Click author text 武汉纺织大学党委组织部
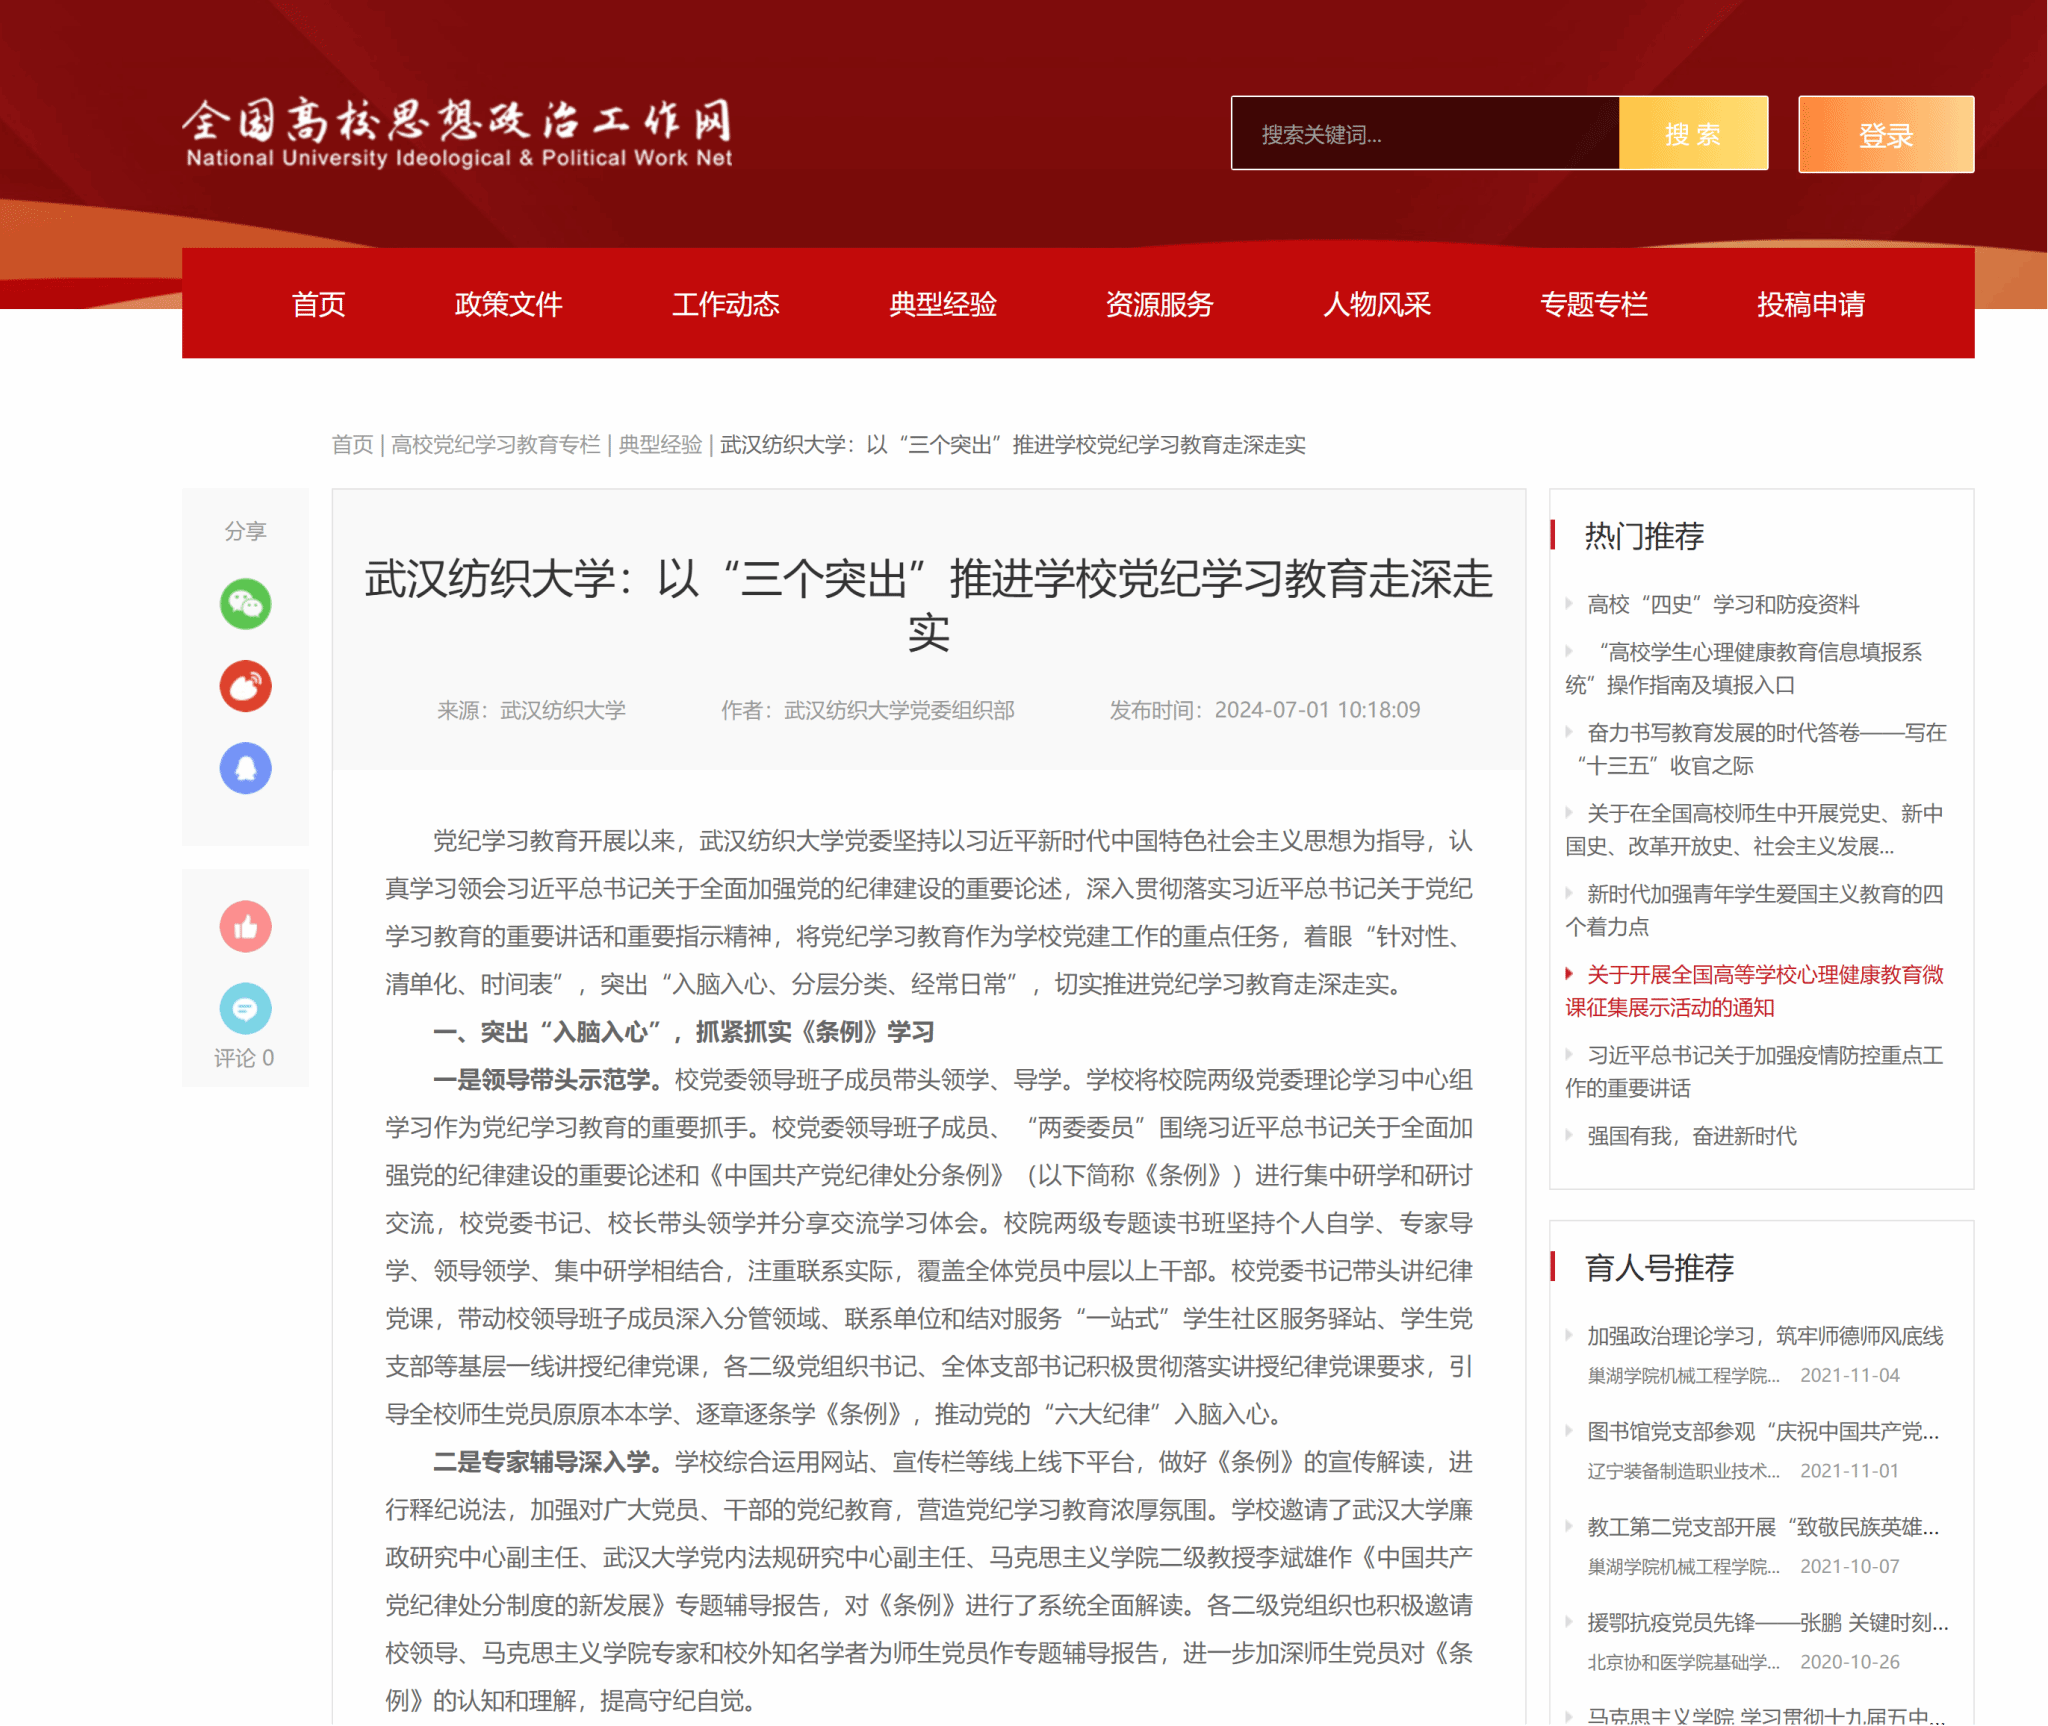Screen dimensions: 2048x1726 (x=899, y=710)
